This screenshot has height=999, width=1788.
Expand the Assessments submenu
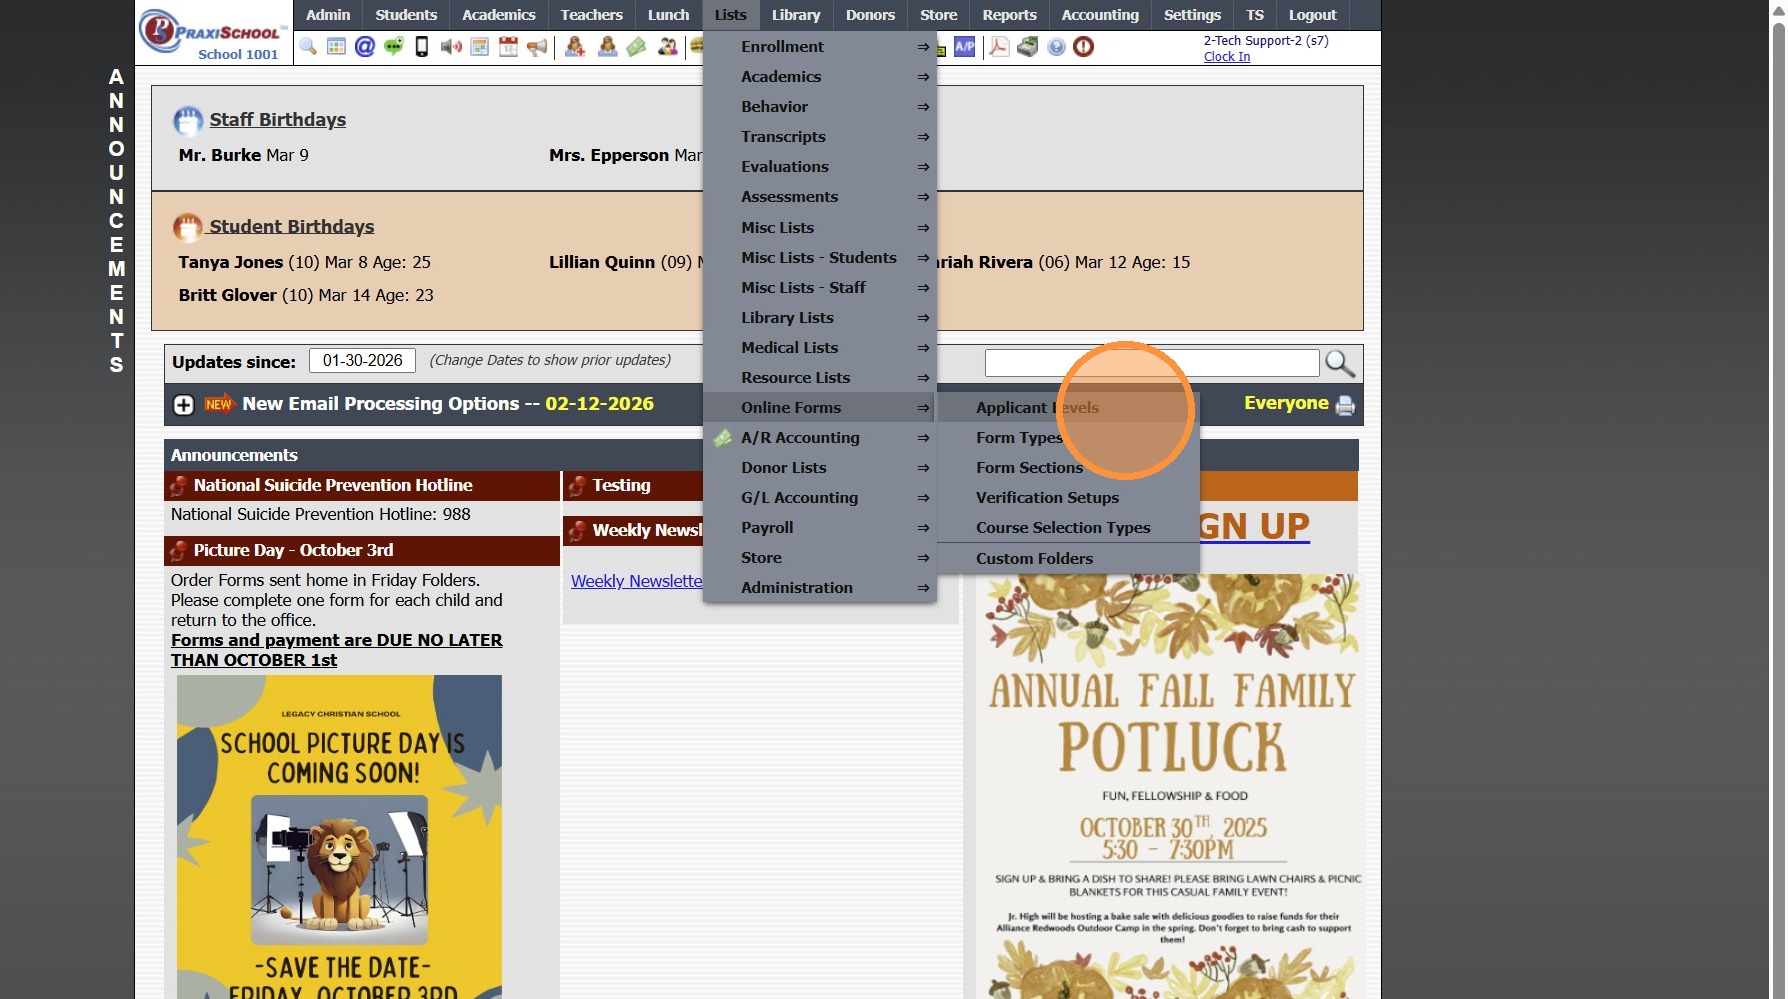(819, 197)
